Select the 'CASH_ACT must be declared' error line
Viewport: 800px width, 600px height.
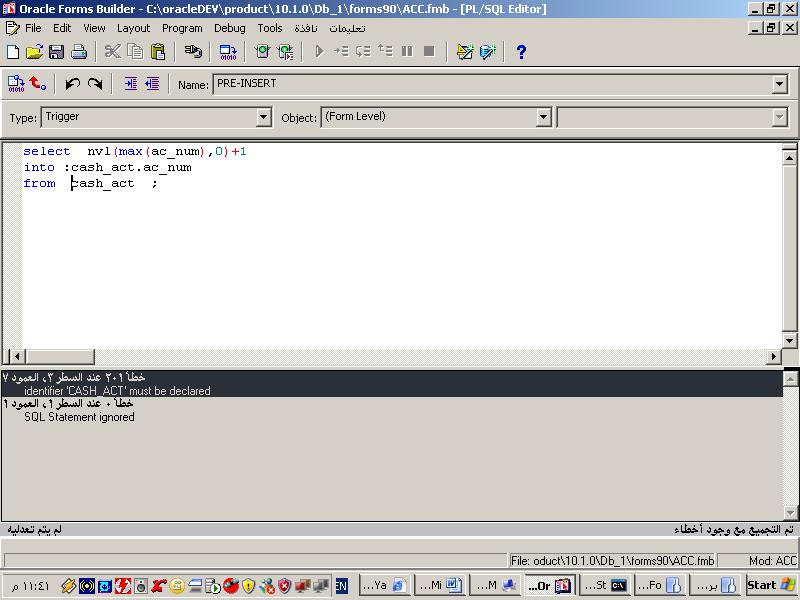coord(117,391)
